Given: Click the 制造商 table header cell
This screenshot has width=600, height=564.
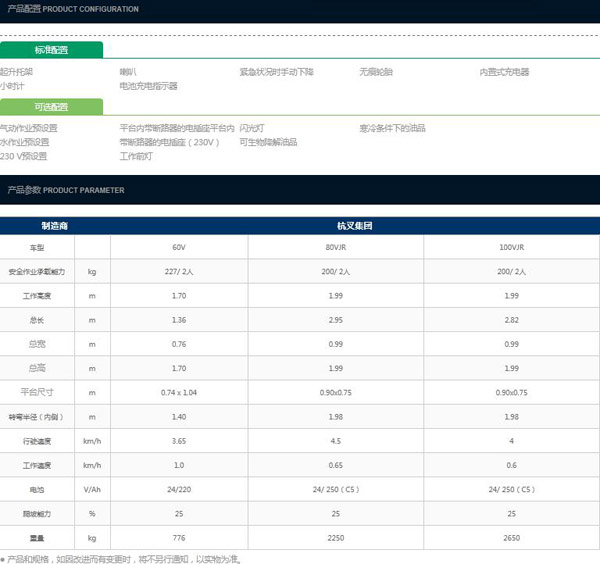Looking at the screenshot, I should point(54,226).
